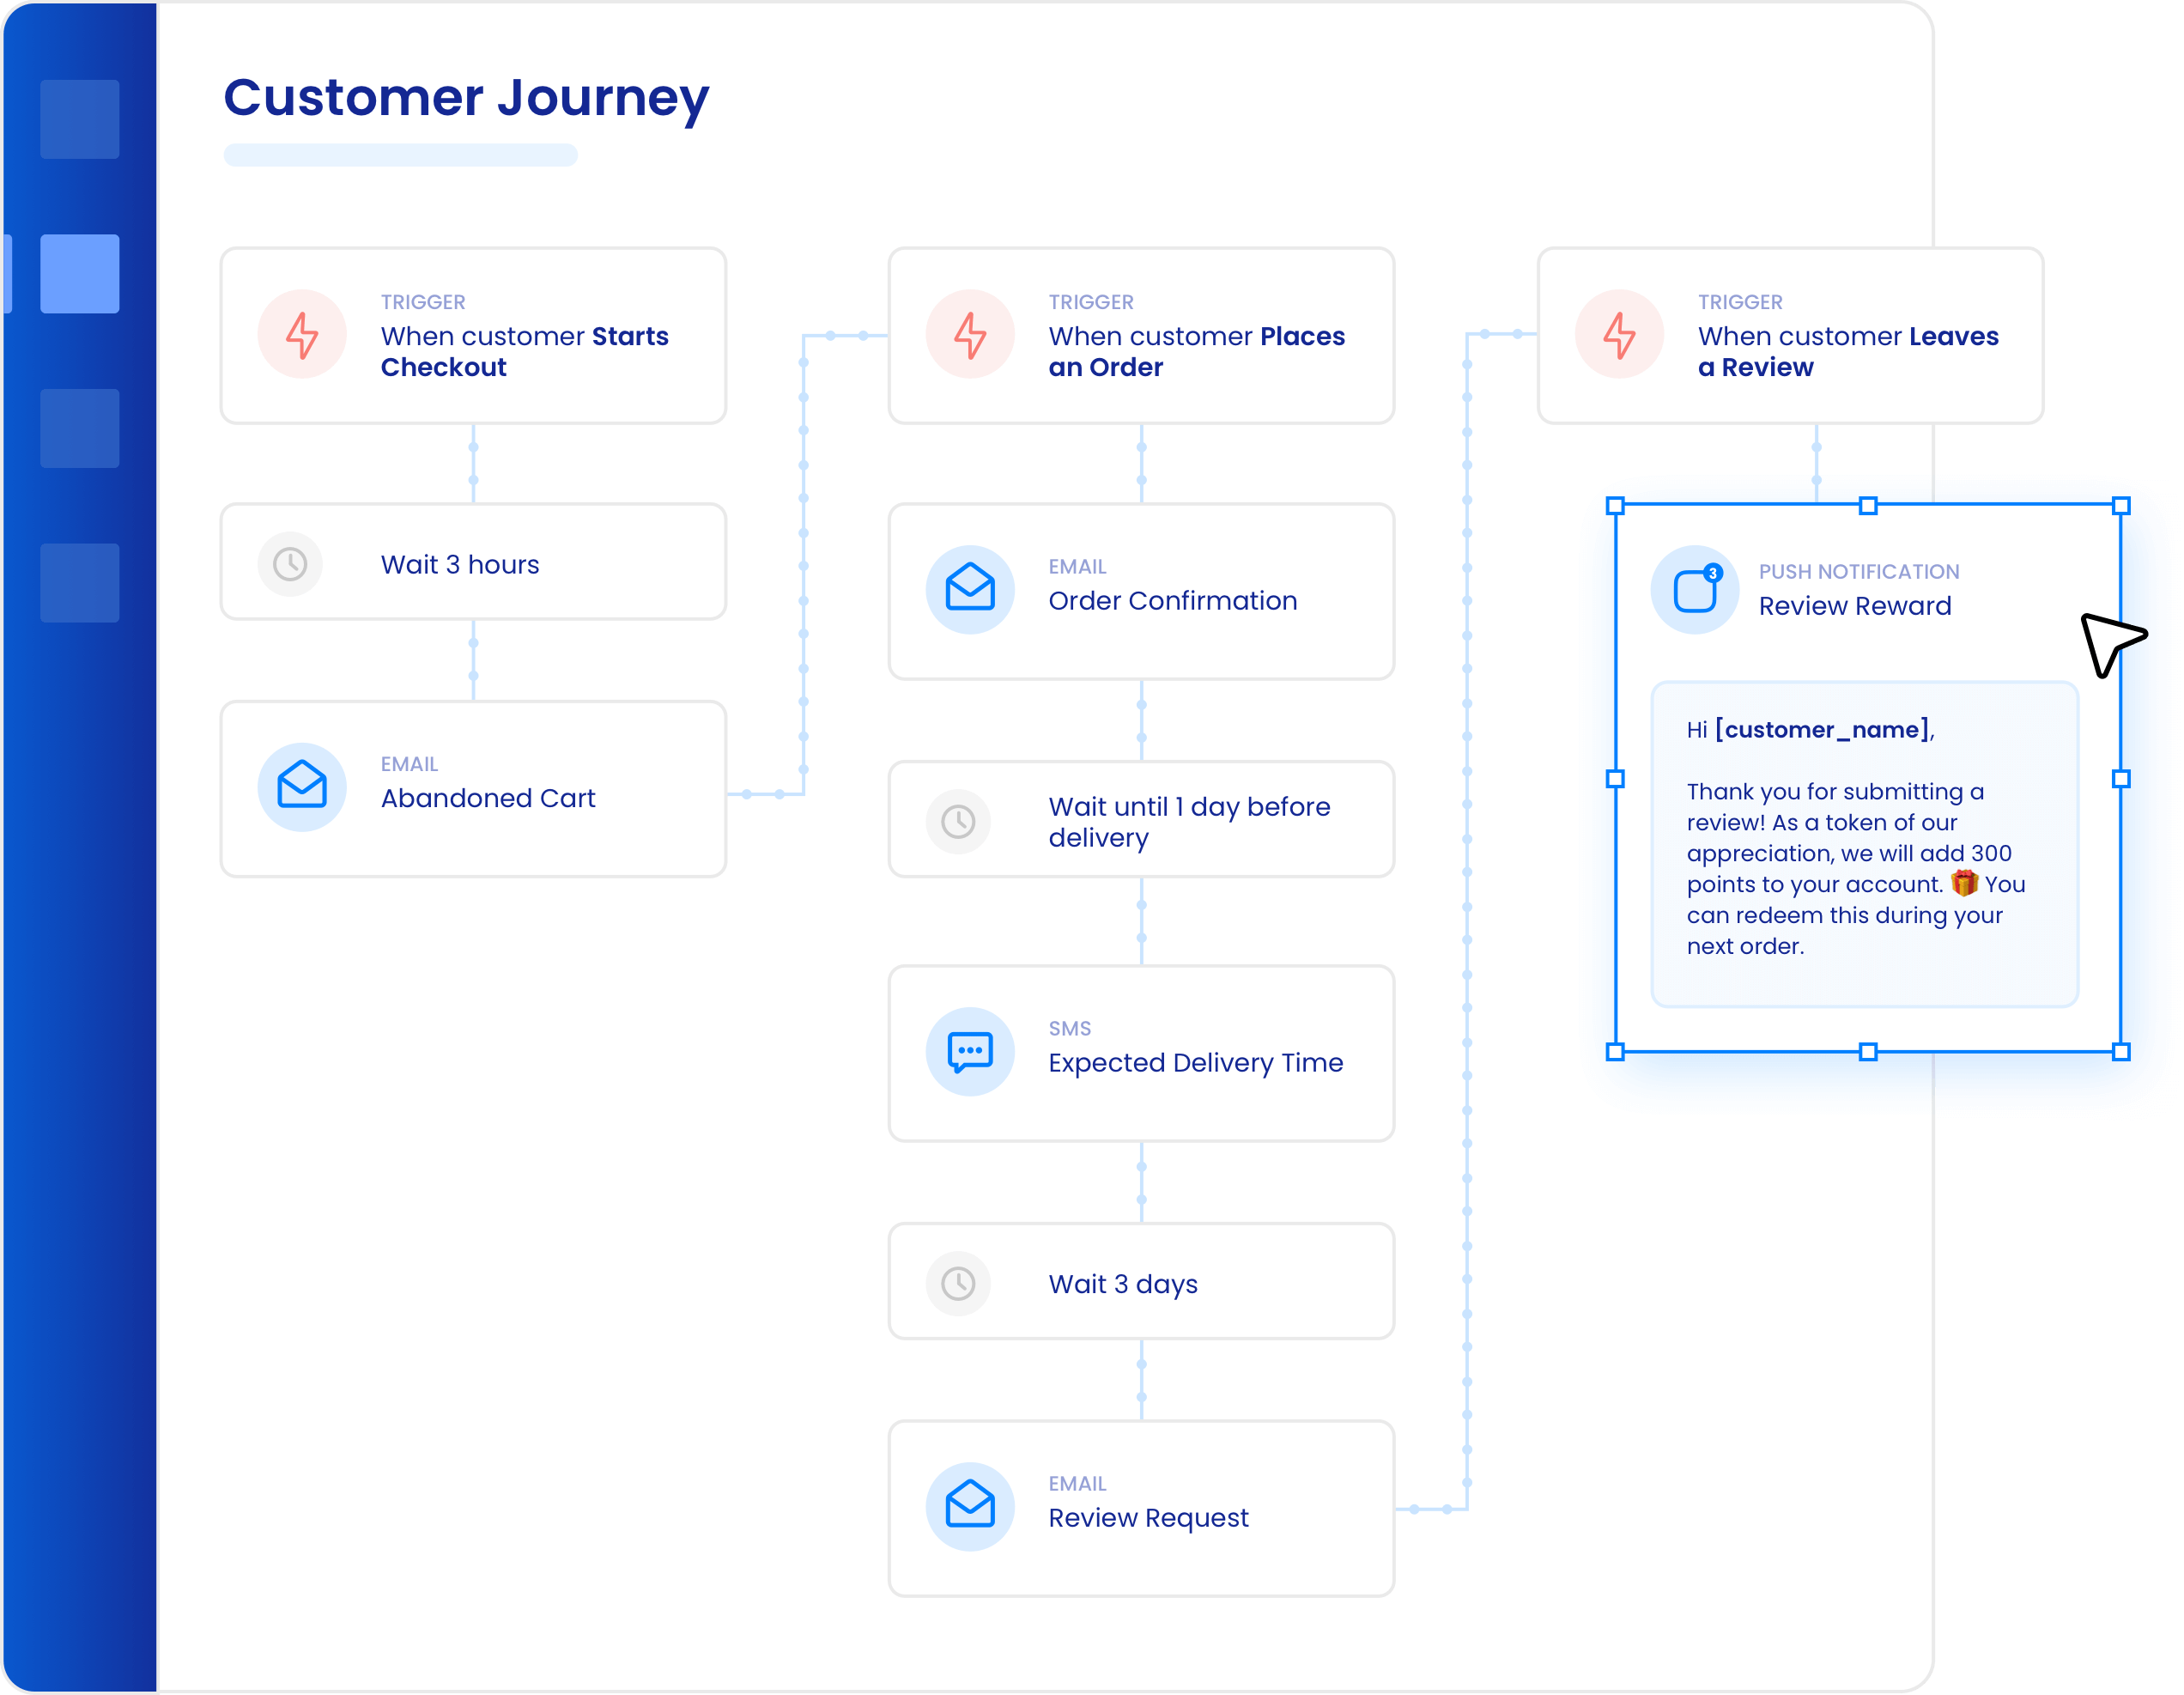Open the third sidebar square item
Screen dimensions: 2184x1695
pyautogui.click(x=80, y=428)
